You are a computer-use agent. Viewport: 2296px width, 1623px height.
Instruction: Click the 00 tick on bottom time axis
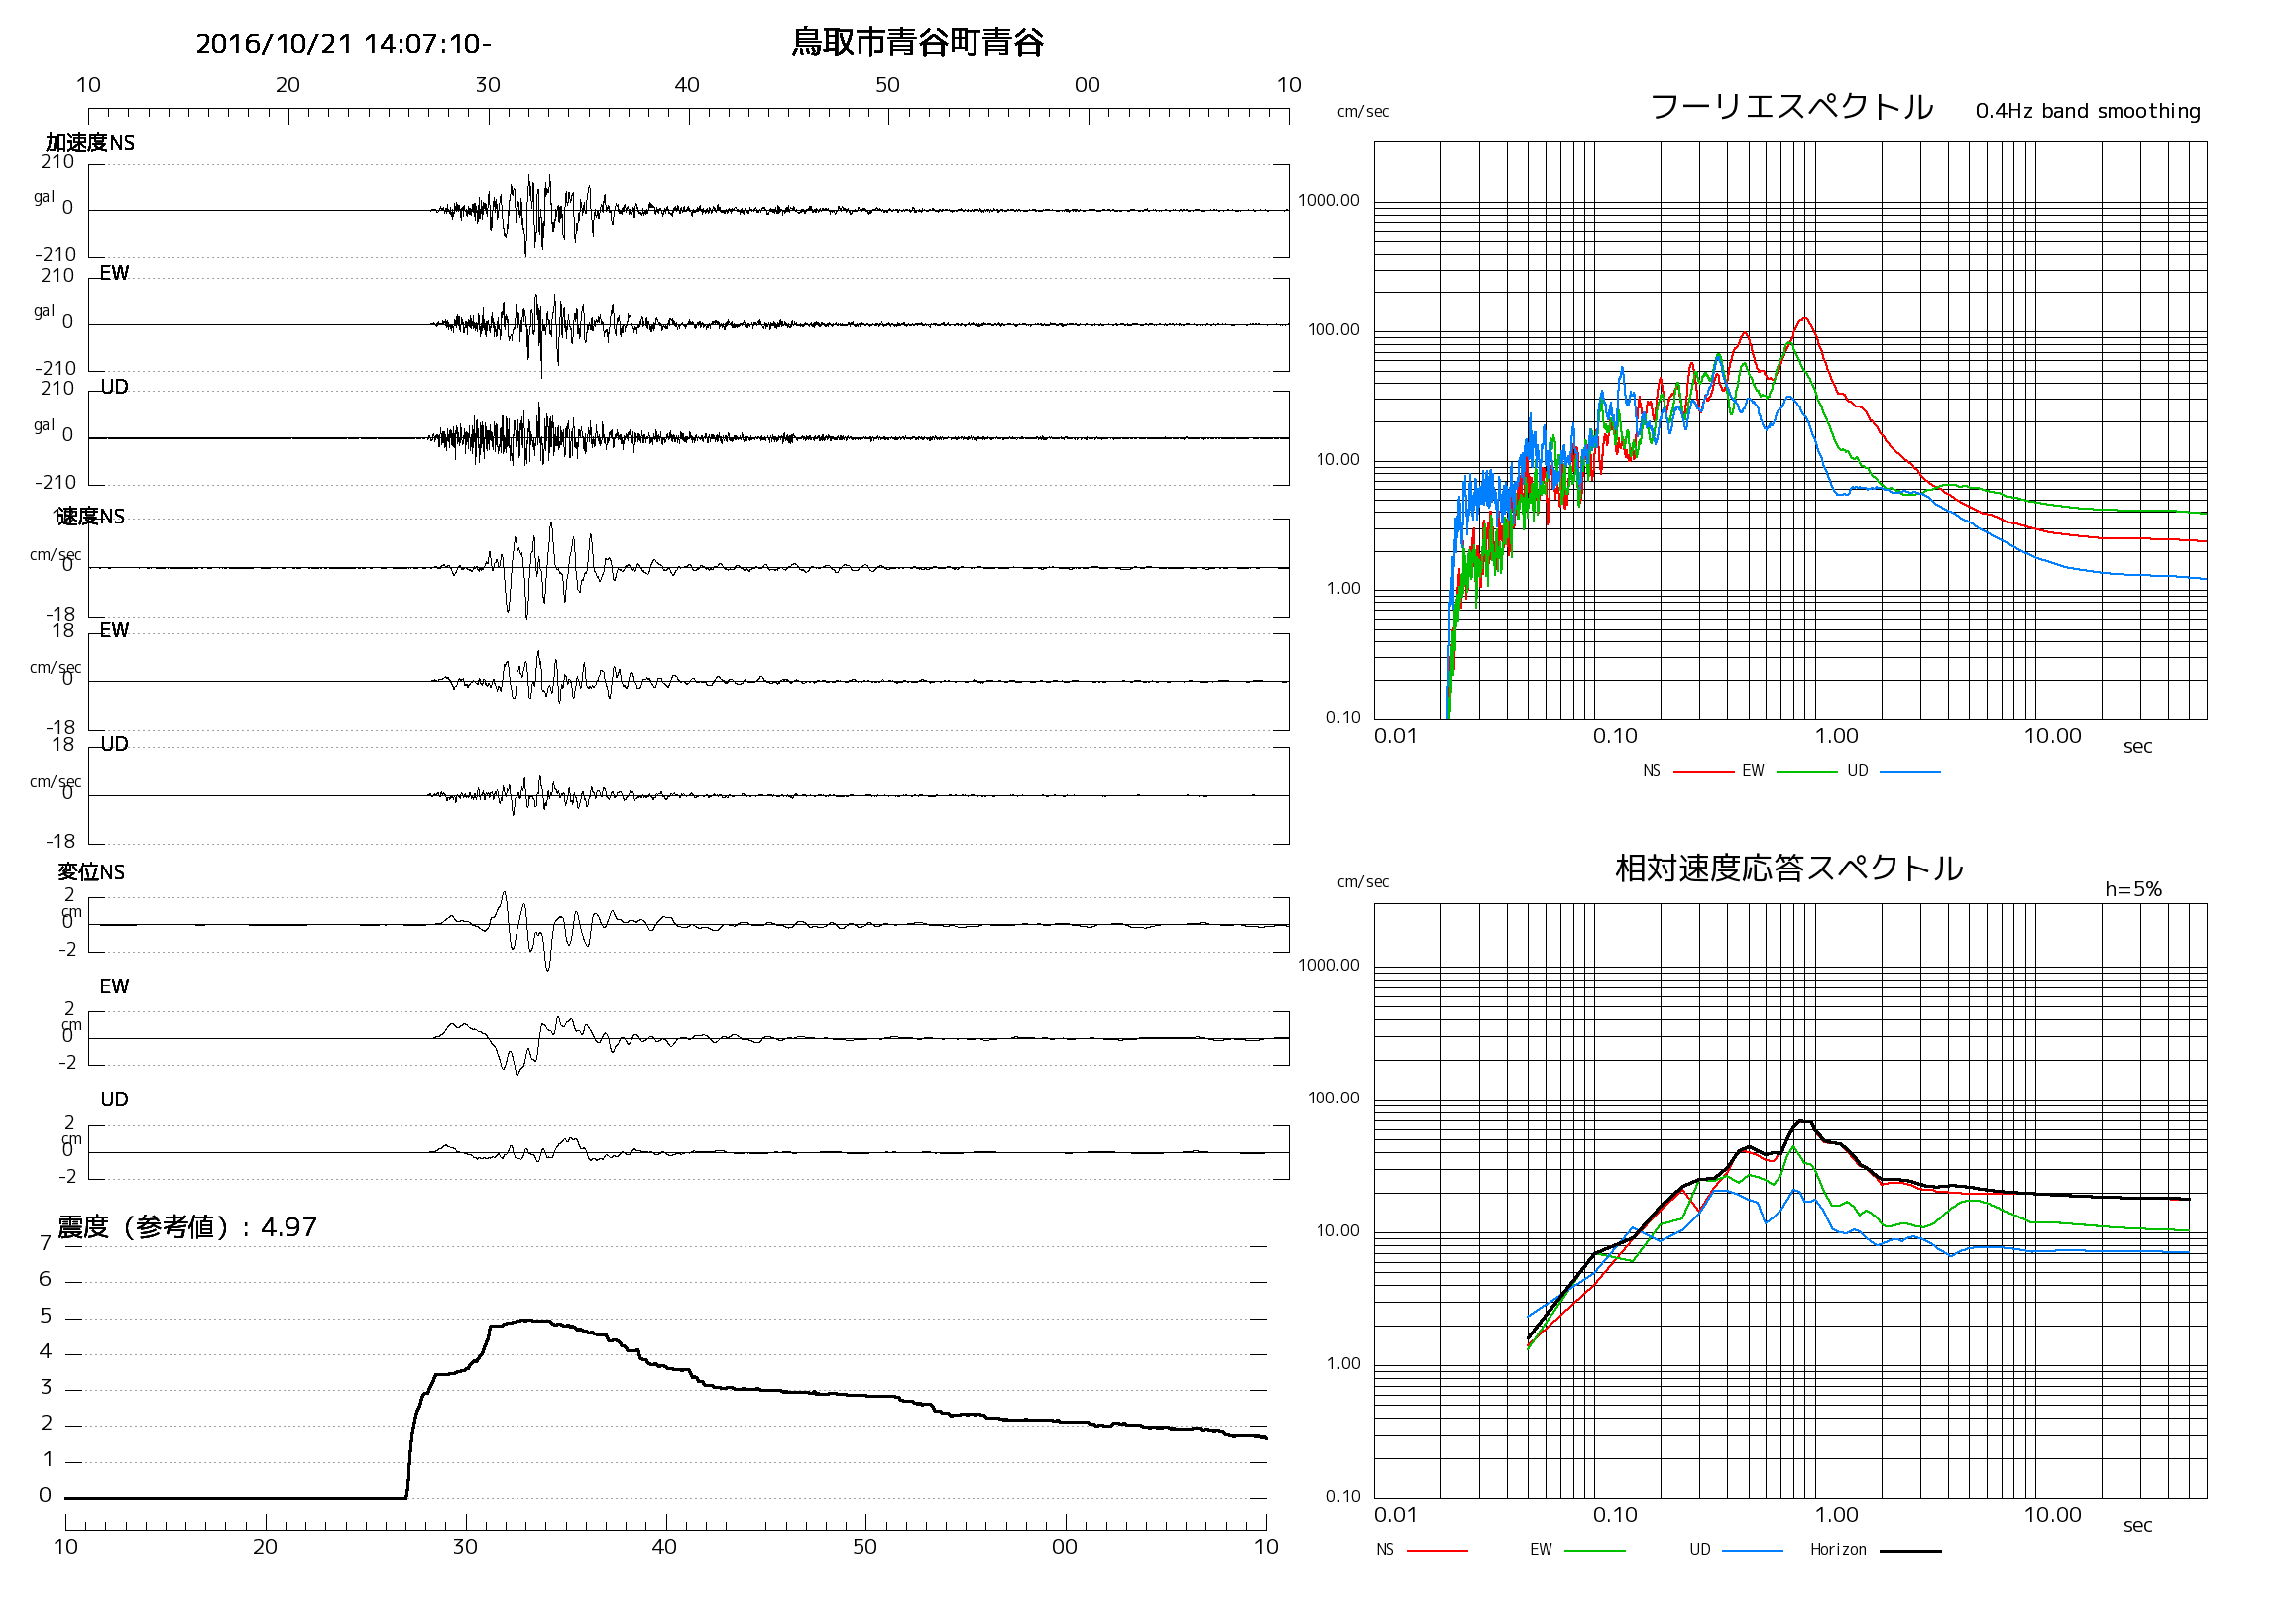pos(1064,1547)
